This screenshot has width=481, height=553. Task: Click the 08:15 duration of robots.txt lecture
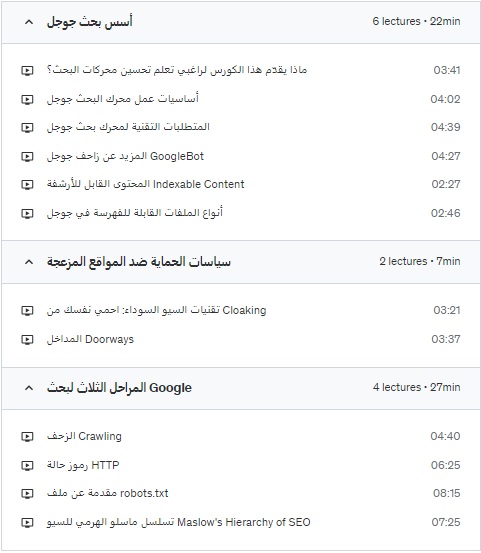tap(446, 493)
